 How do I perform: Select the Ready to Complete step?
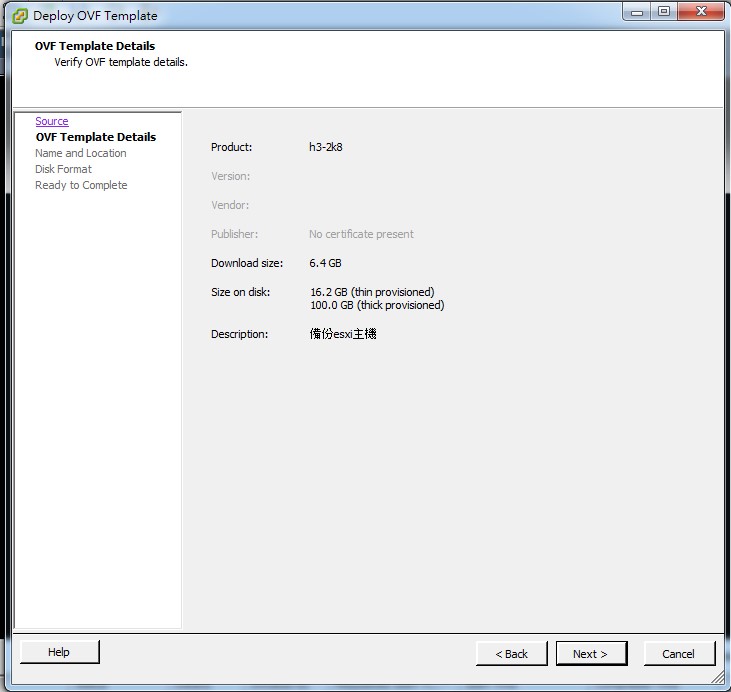(x=81, y=185)
